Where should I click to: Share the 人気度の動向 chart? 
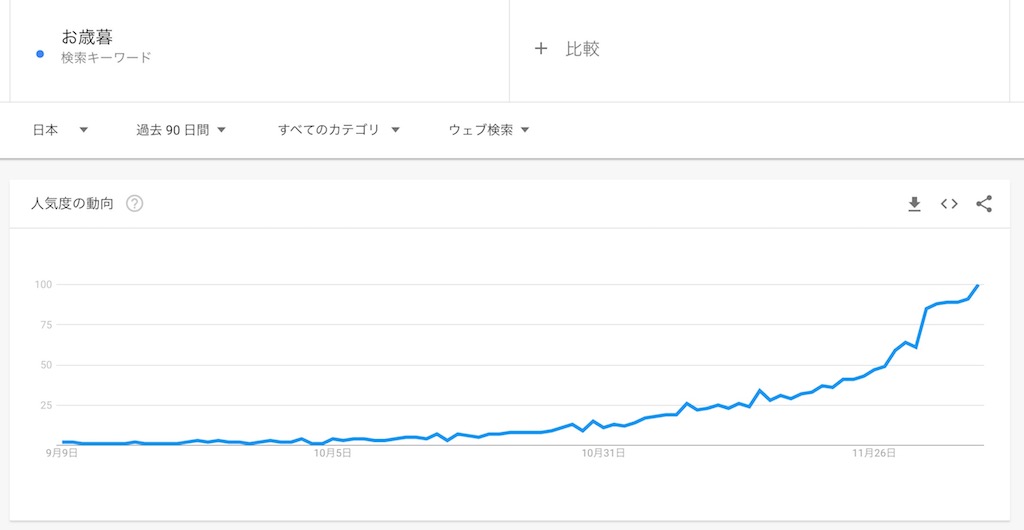click(x=984, y=204)
